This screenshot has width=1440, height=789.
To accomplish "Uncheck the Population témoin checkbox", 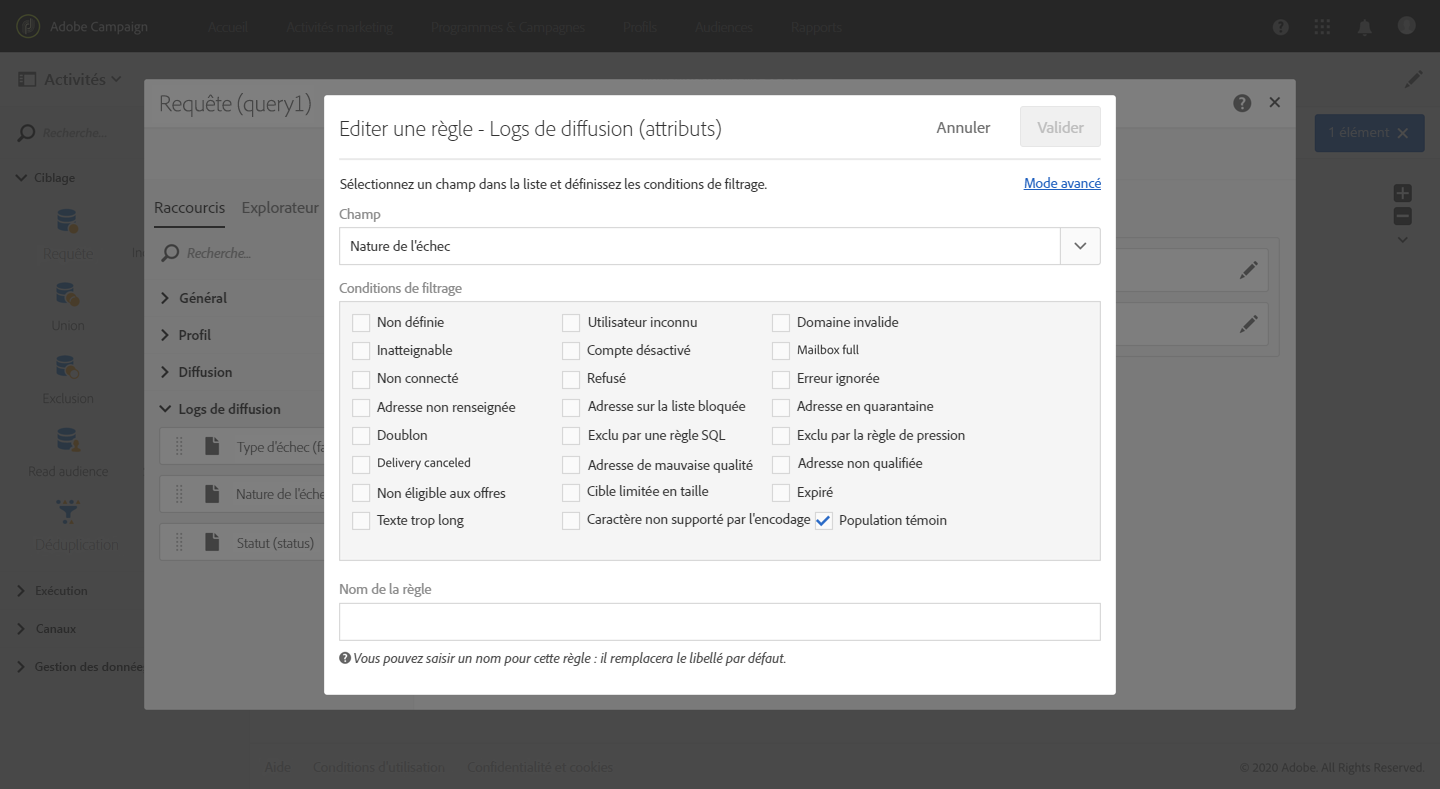I will (824, 521).
